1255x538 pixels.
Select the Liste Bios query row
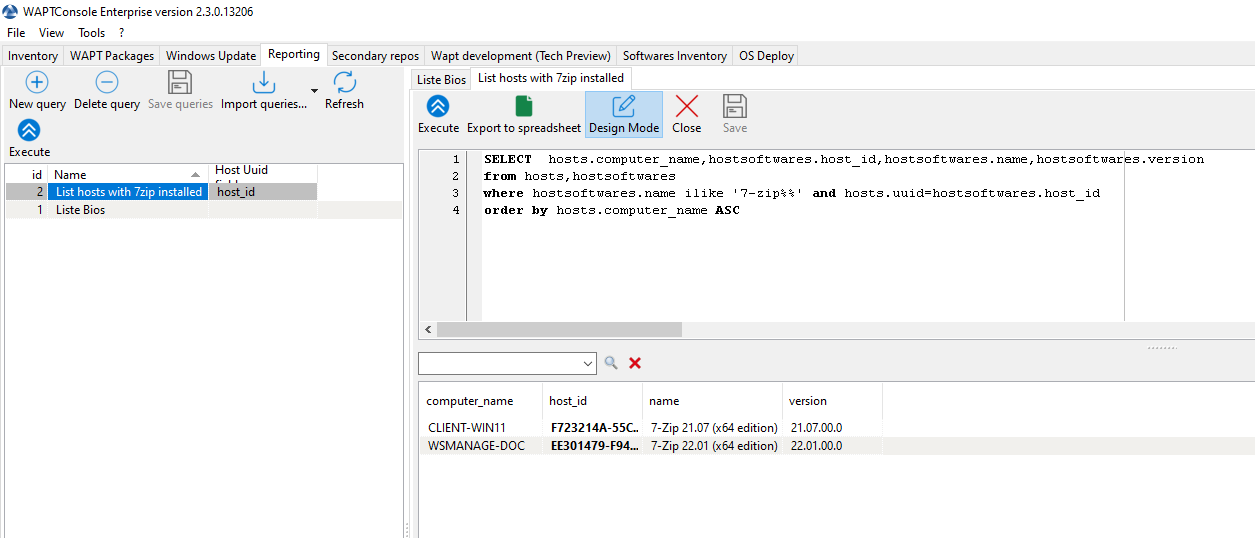click(80, 210)
